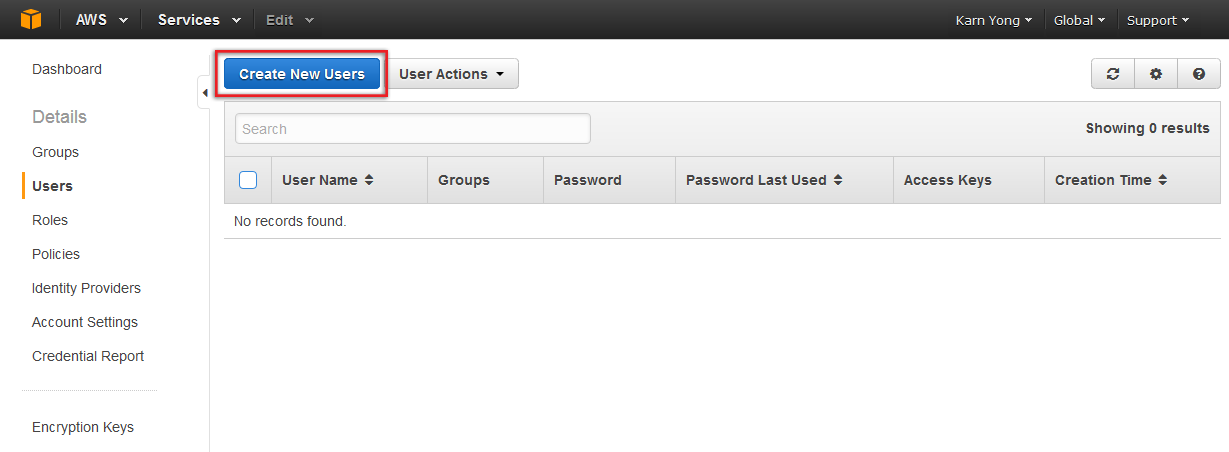This screenshot has width=1229, height=452.
Task: Sort by Password Last Used arrows
Action: [838, 180]
